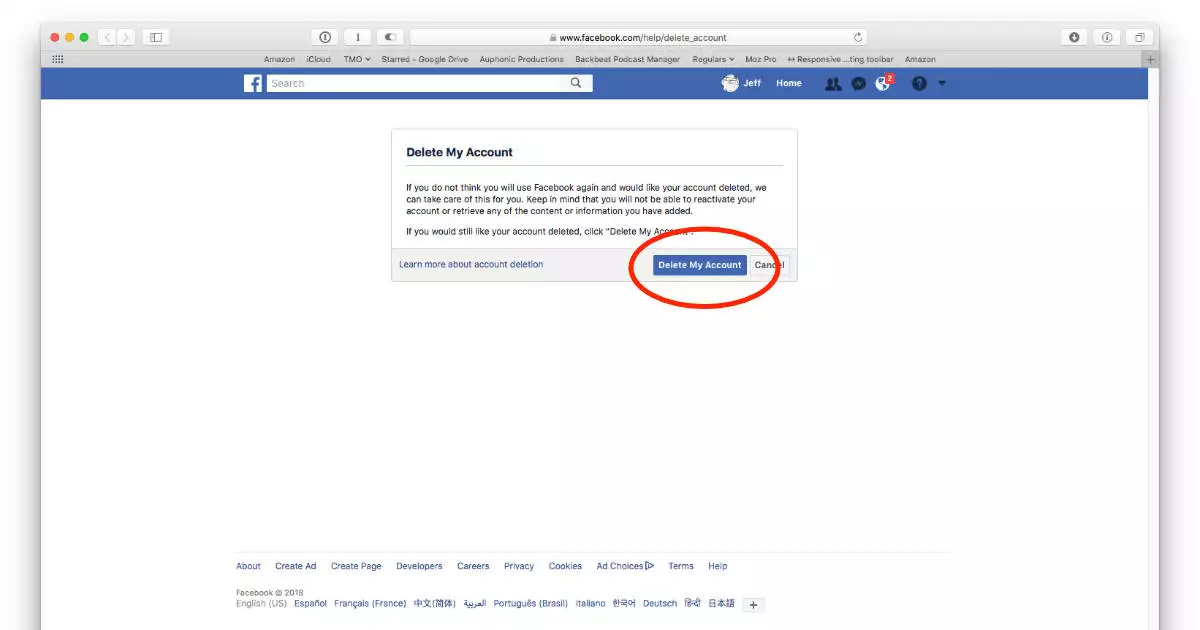Expand the account settings dropdown arrow
Screen dimensions: 1200x630
click(942, 84)
